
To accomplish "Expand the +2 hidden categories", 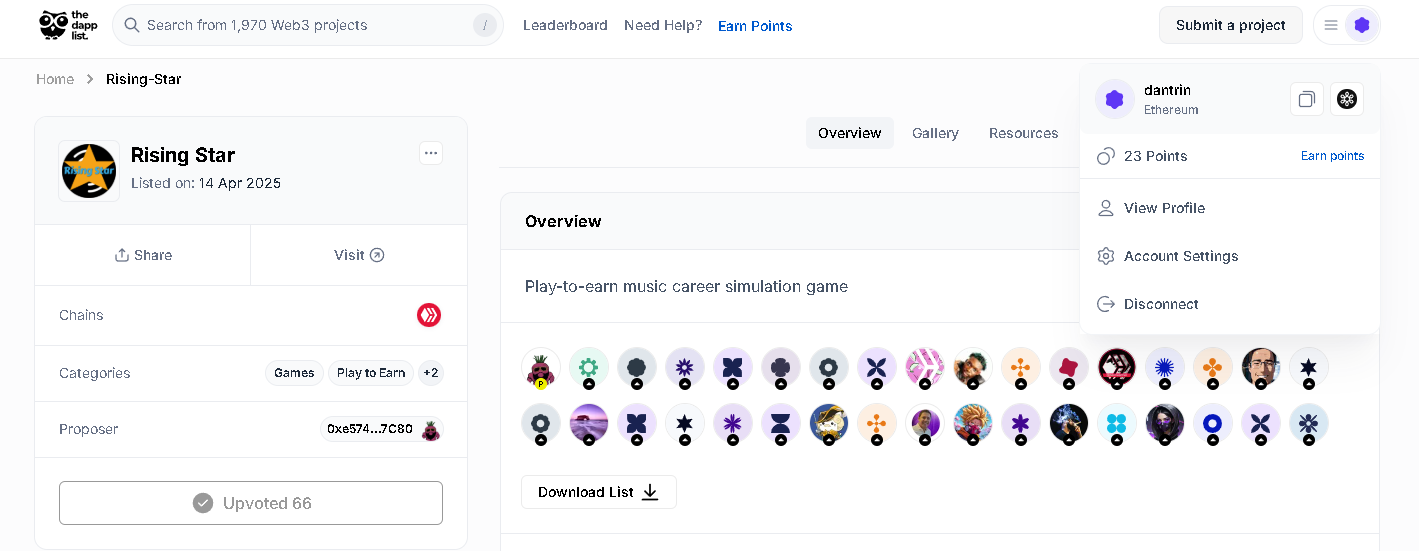I will click(x=431, y=373).
